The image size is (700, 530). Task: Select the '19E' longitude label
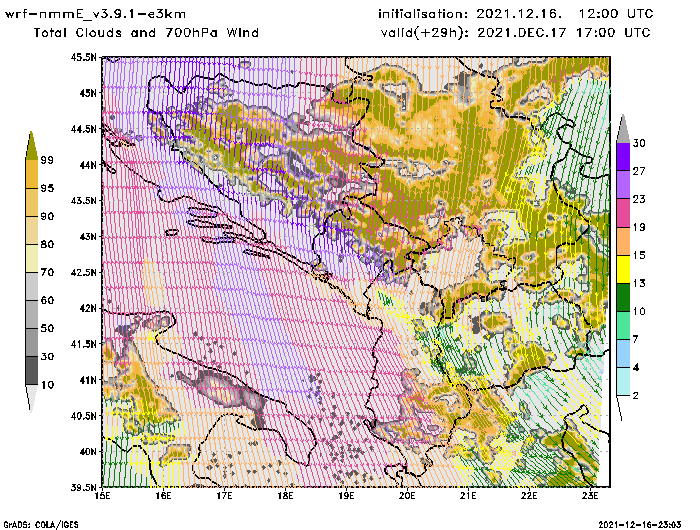(346, 496)
